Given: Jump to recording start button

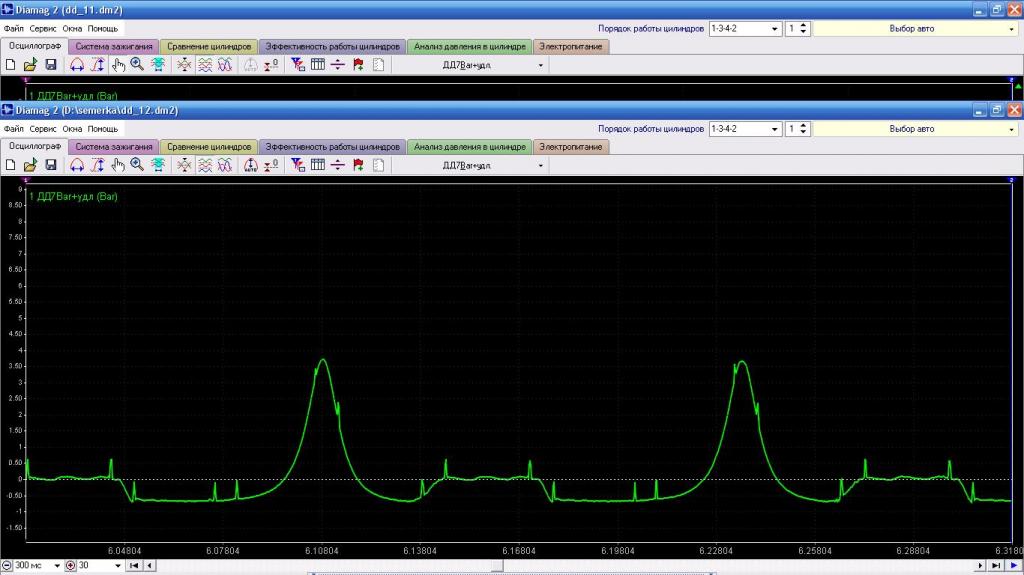Looking at the screenshot, I should coord(134,566).
